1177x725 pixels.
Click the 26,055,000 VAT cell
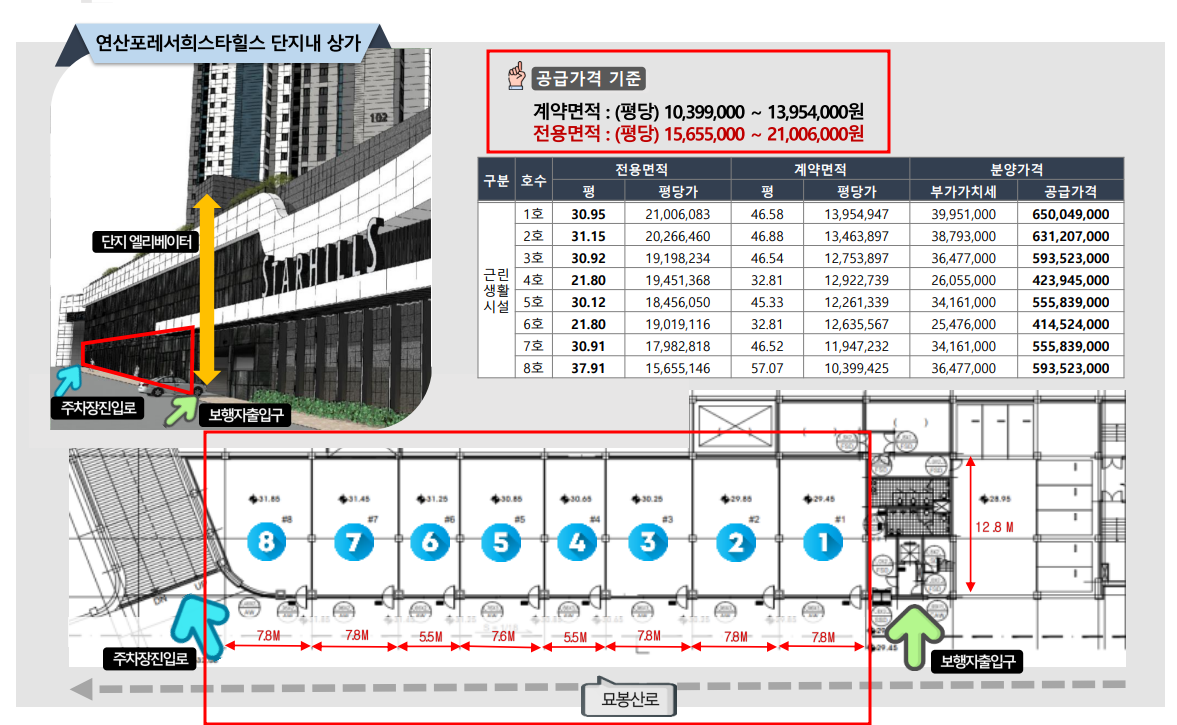pyautogui.click(x=963, y=280)
